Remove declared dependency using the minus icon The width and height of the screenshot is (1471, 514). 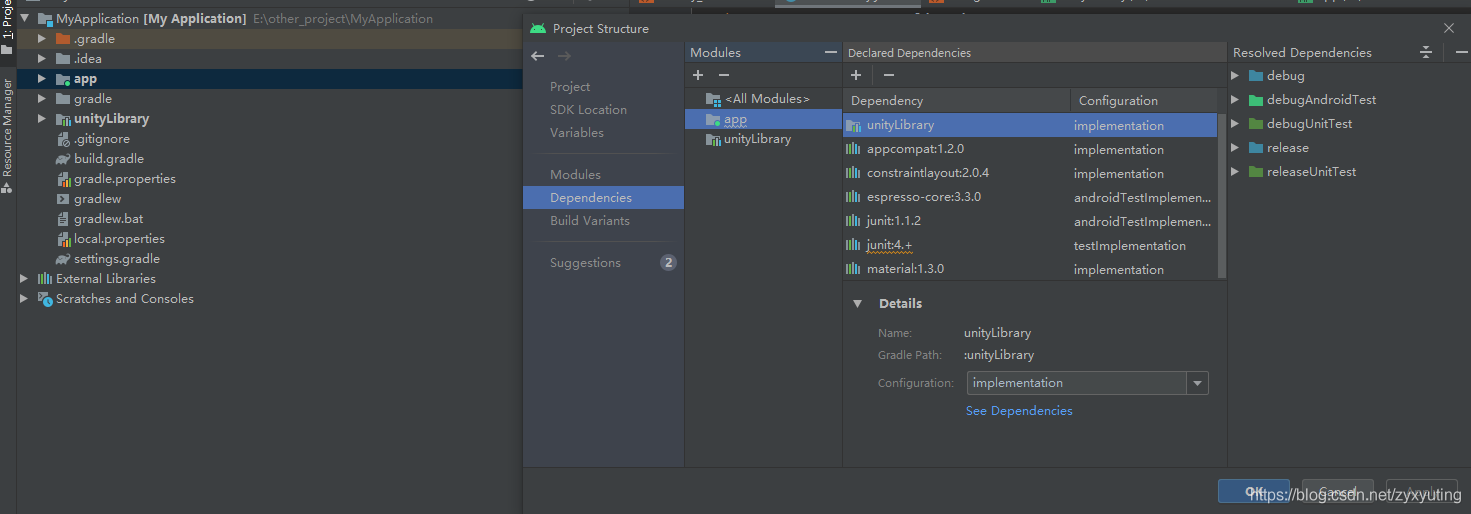889,75
